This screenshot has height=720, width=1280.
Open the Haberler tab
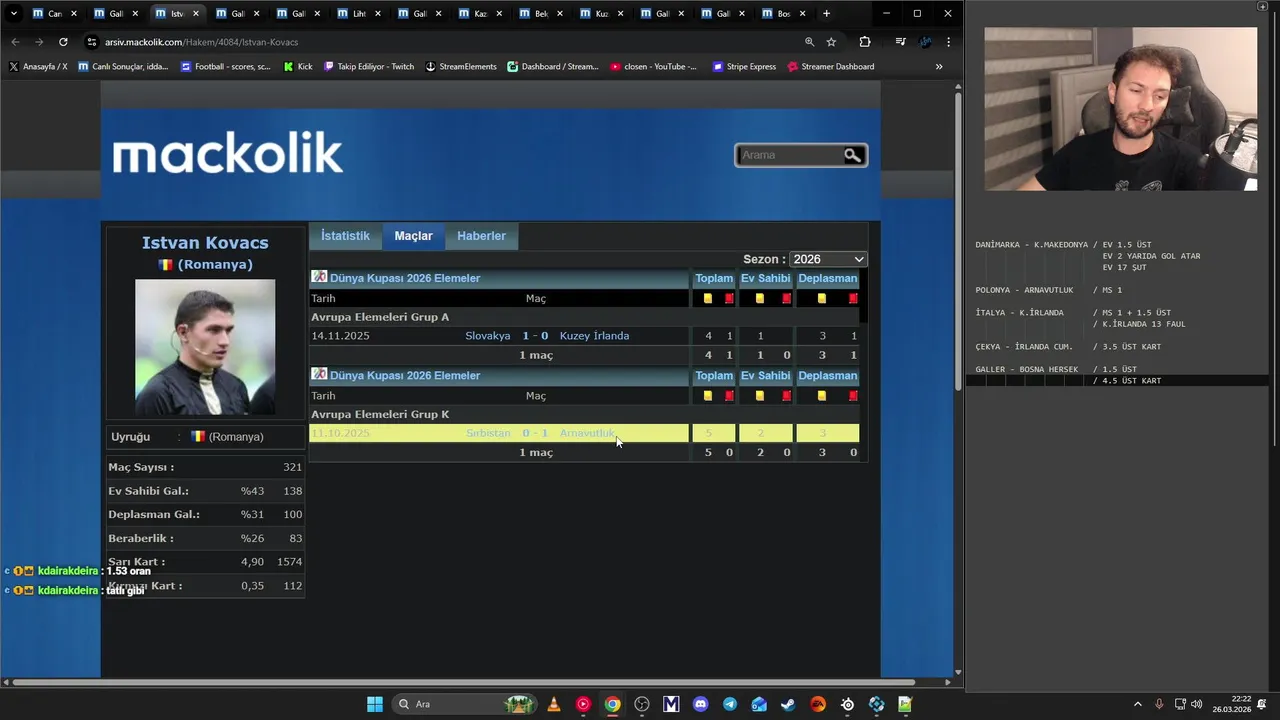(481, 236)
